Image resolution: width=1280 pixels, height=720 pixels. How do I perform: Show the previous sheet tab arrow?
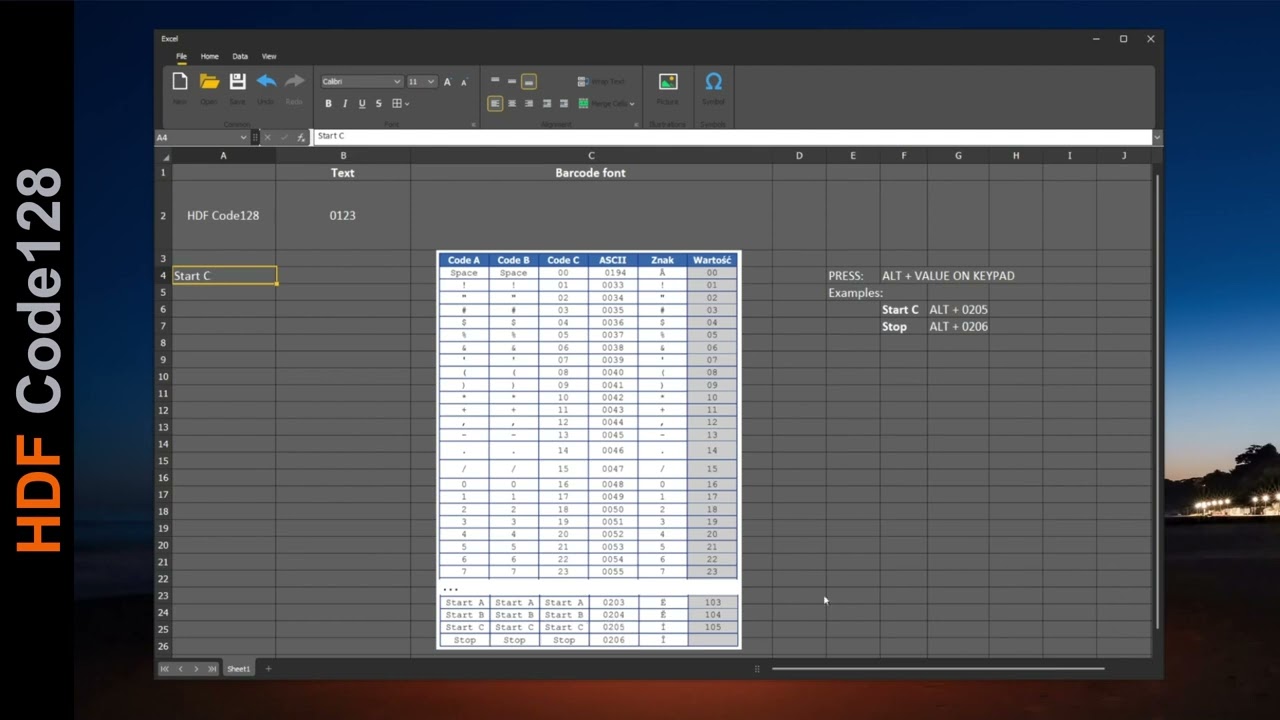(180, 669)
